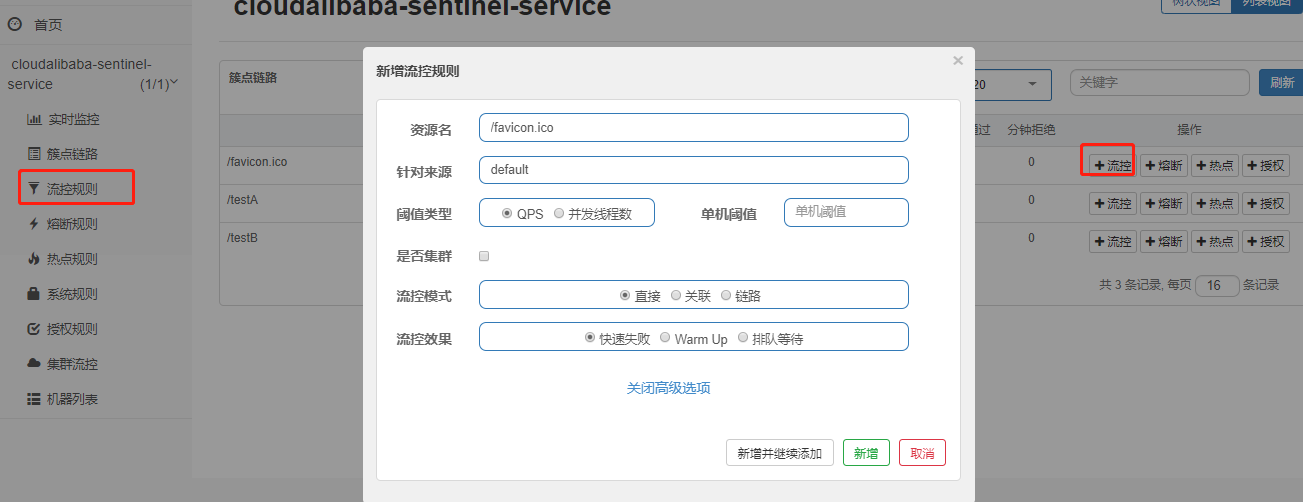Click +熔断 in the /testB row
Screen dimensions: 1303x502
(1163, 241)
